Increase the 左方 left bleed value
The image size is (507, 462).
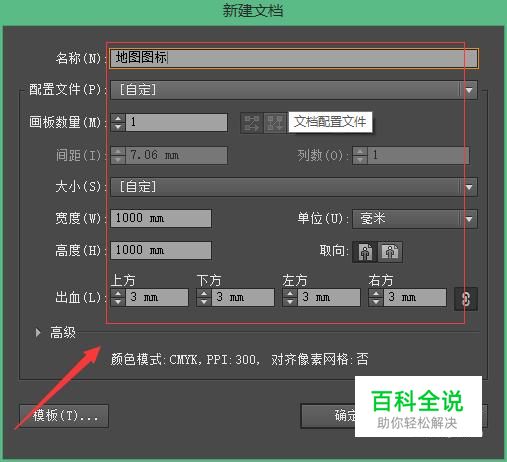pyautogui.click(x=290, y=293)
